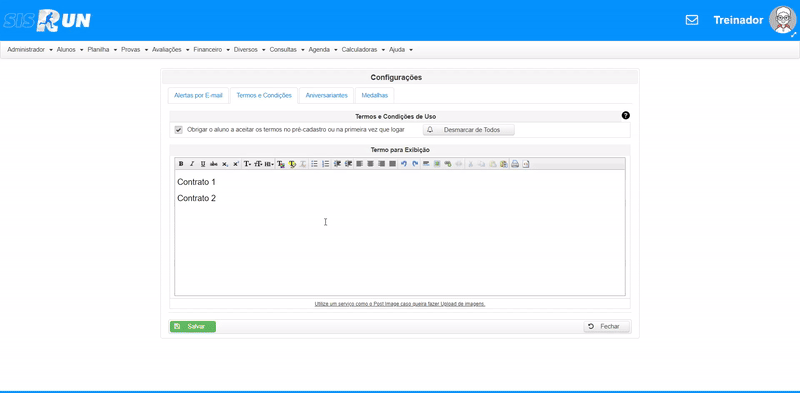Viewport: 800px width, 393px height.
Task: Open the Agenda menu
Action: 323,50
